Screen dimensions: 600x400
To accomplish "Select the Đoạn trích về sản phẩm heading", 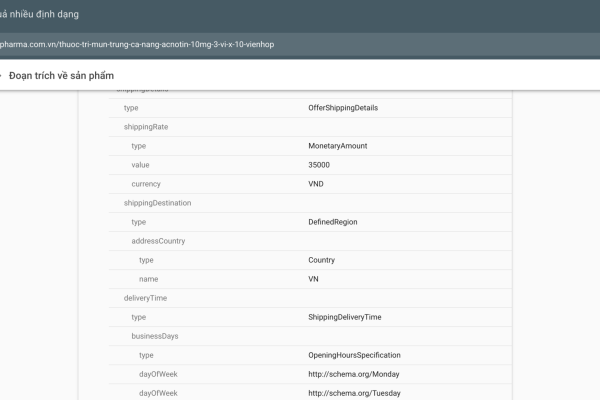I will [x=62, y=75].
